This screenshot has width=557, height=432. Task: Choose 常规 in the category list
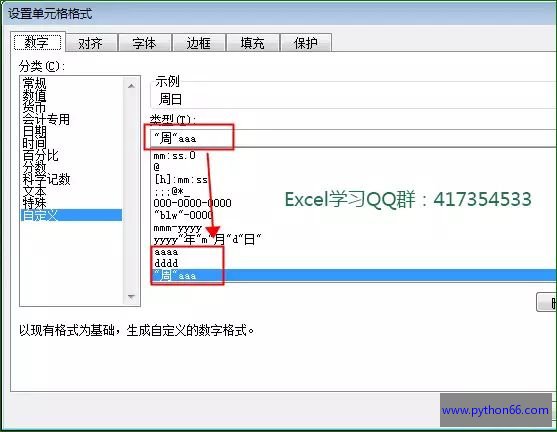pyautogui.click(x=34, y=84)
